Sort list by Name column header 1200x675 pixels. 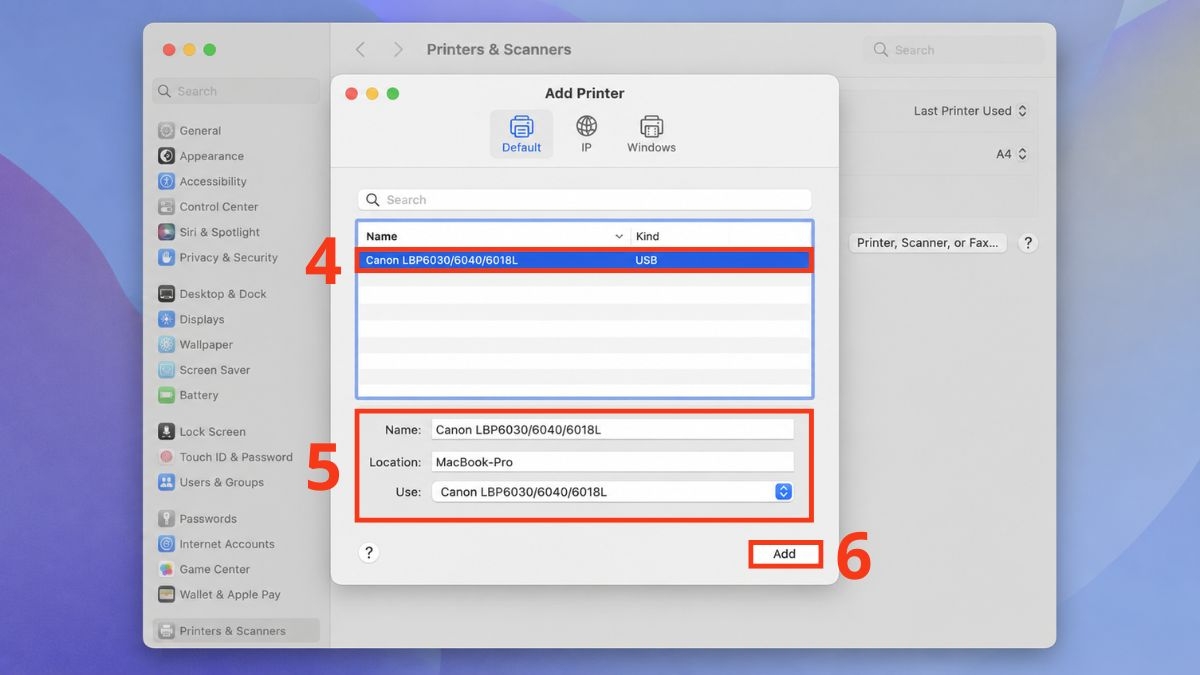point(494,236)
